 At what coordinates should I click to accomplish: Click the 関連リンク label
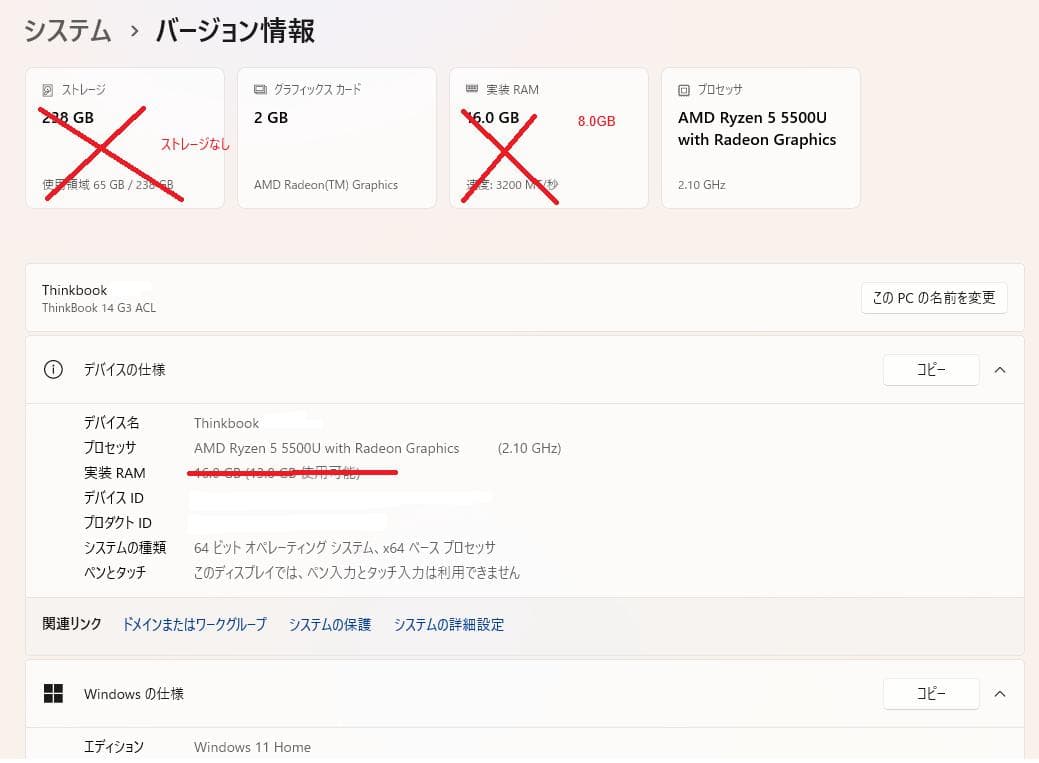(72, 624)
